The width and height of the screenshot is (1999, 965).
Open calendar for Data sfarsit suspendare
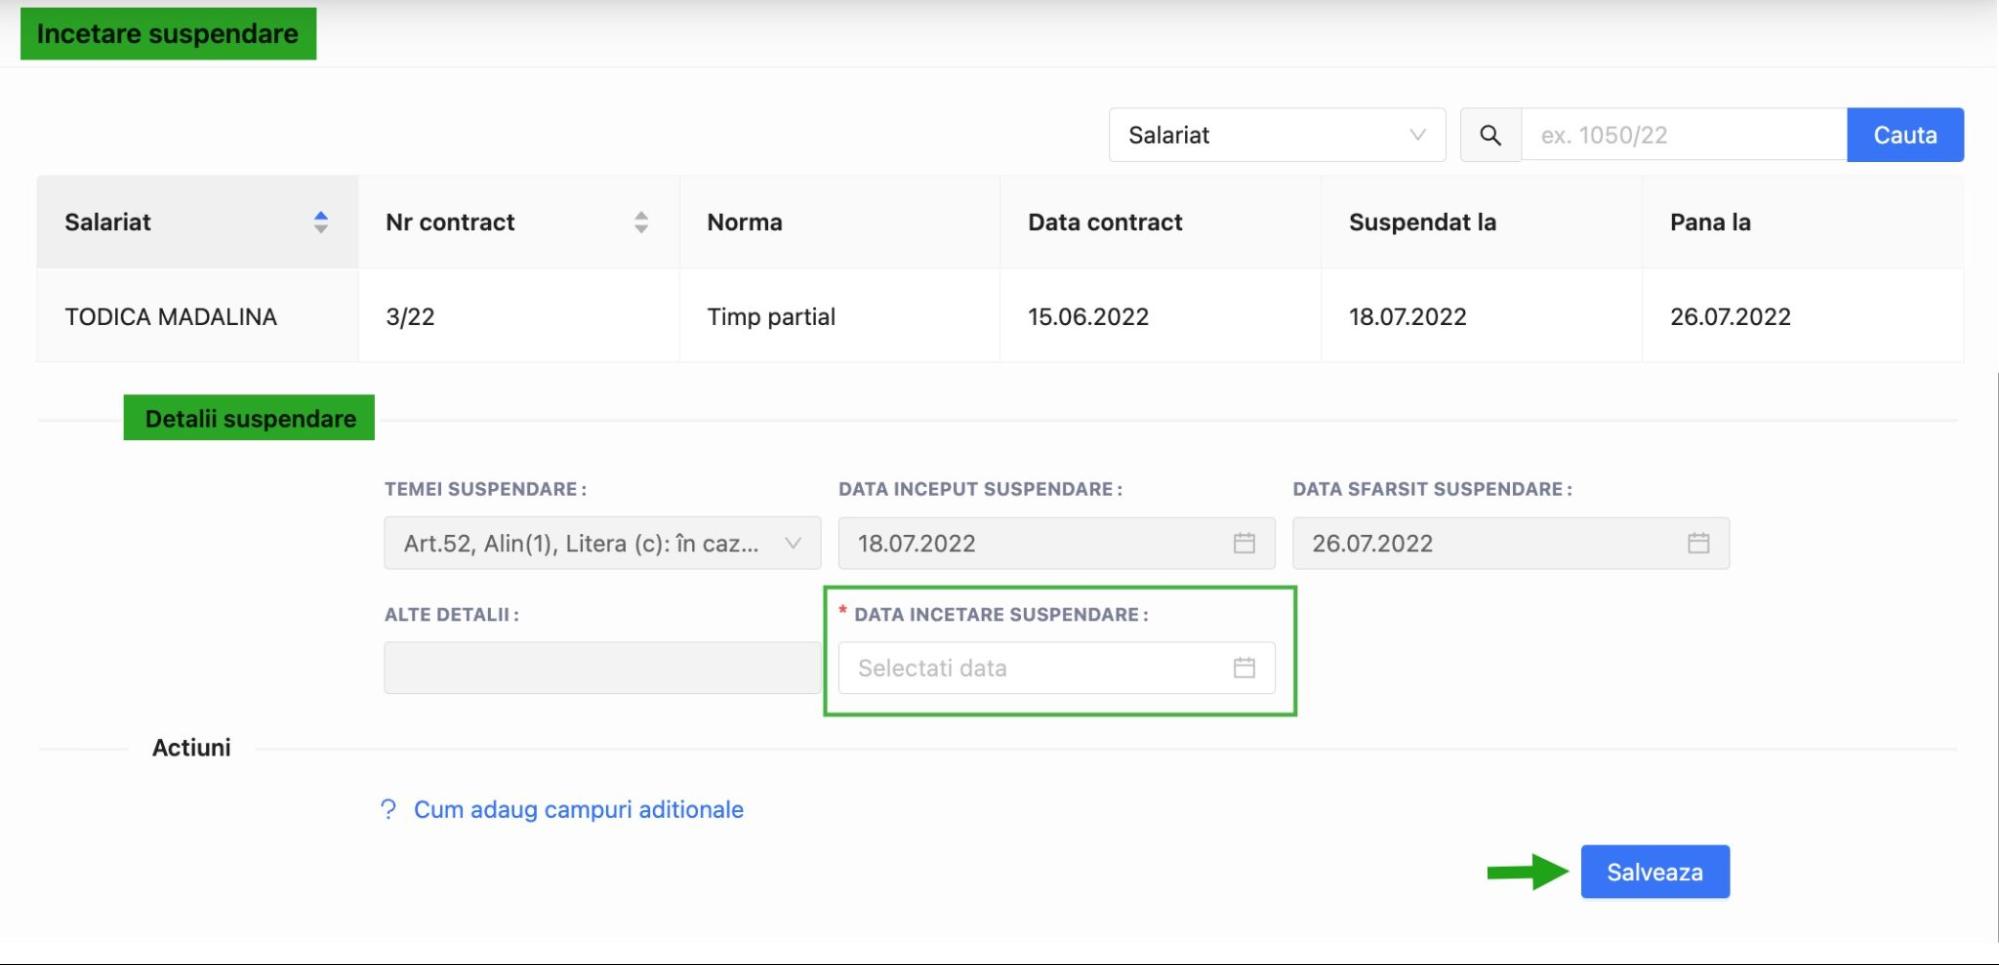pos(1698,543)
